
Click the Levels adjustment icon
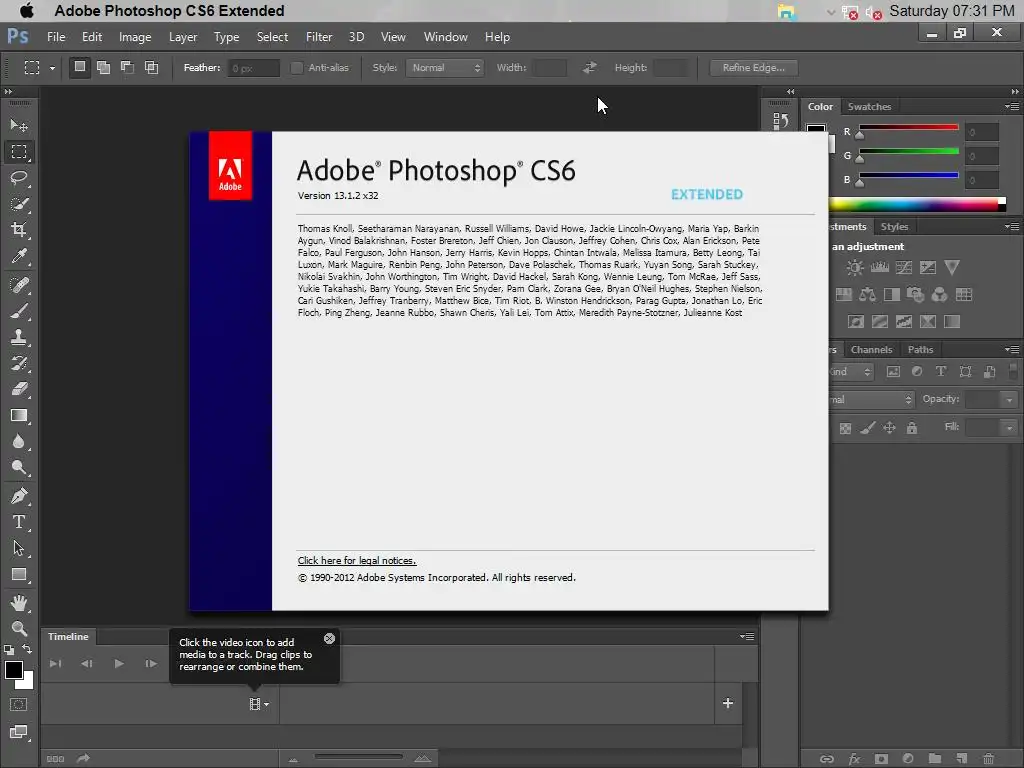[879, 267]
